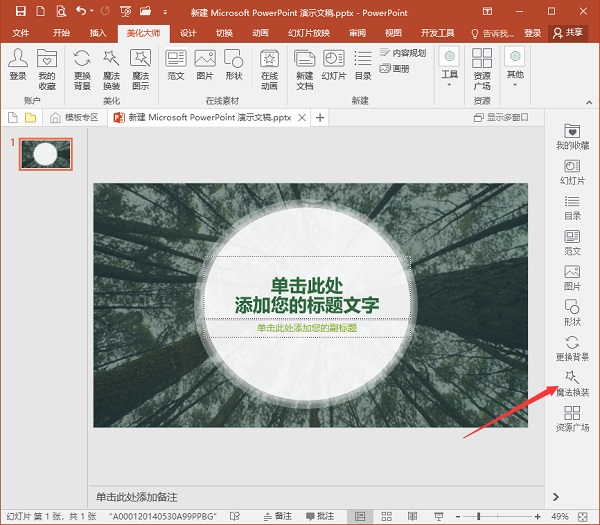Switch to the 设计 ribbon tab
This screenshot has height=525, width=600.
(187, 33)
